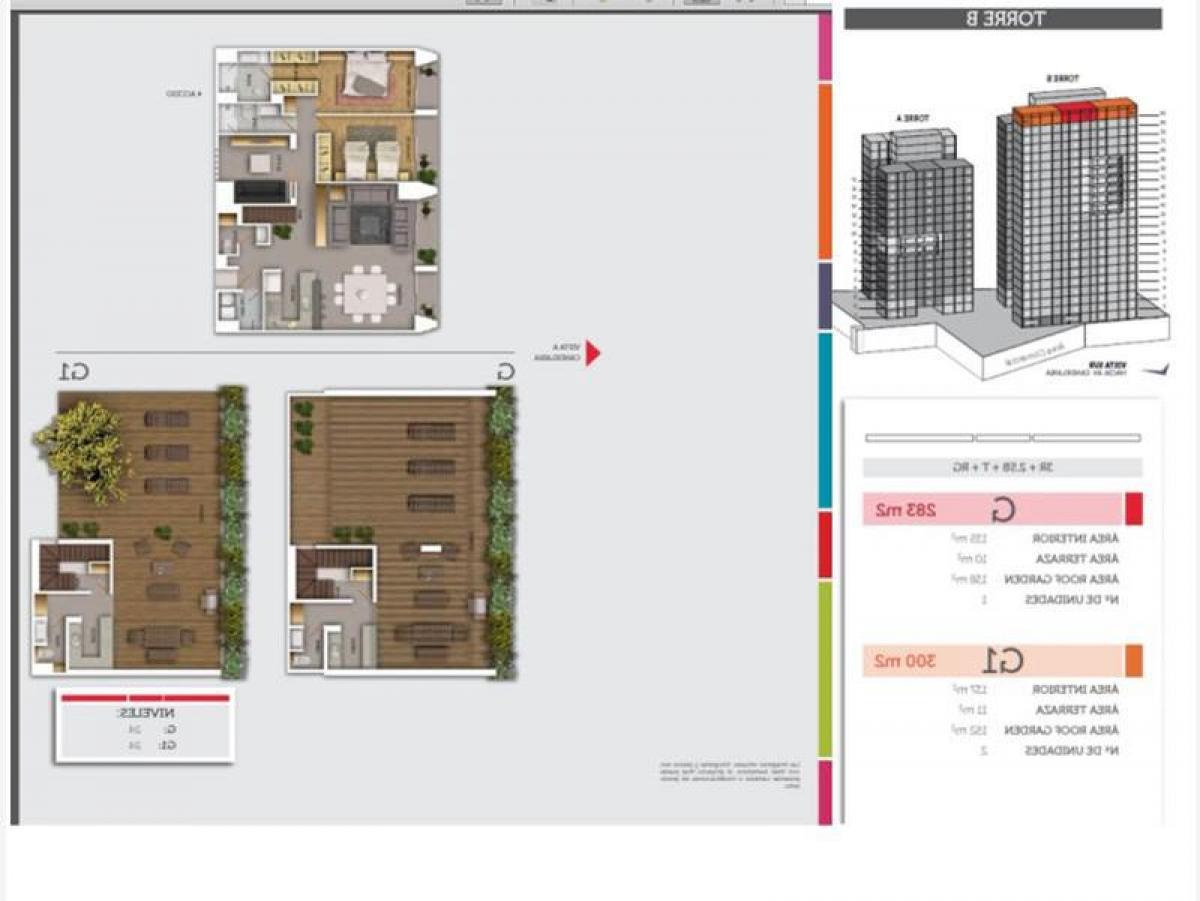Click the orange square beside the G1 header
This screenshot has height=901, width=1200.
point(1134,661)
